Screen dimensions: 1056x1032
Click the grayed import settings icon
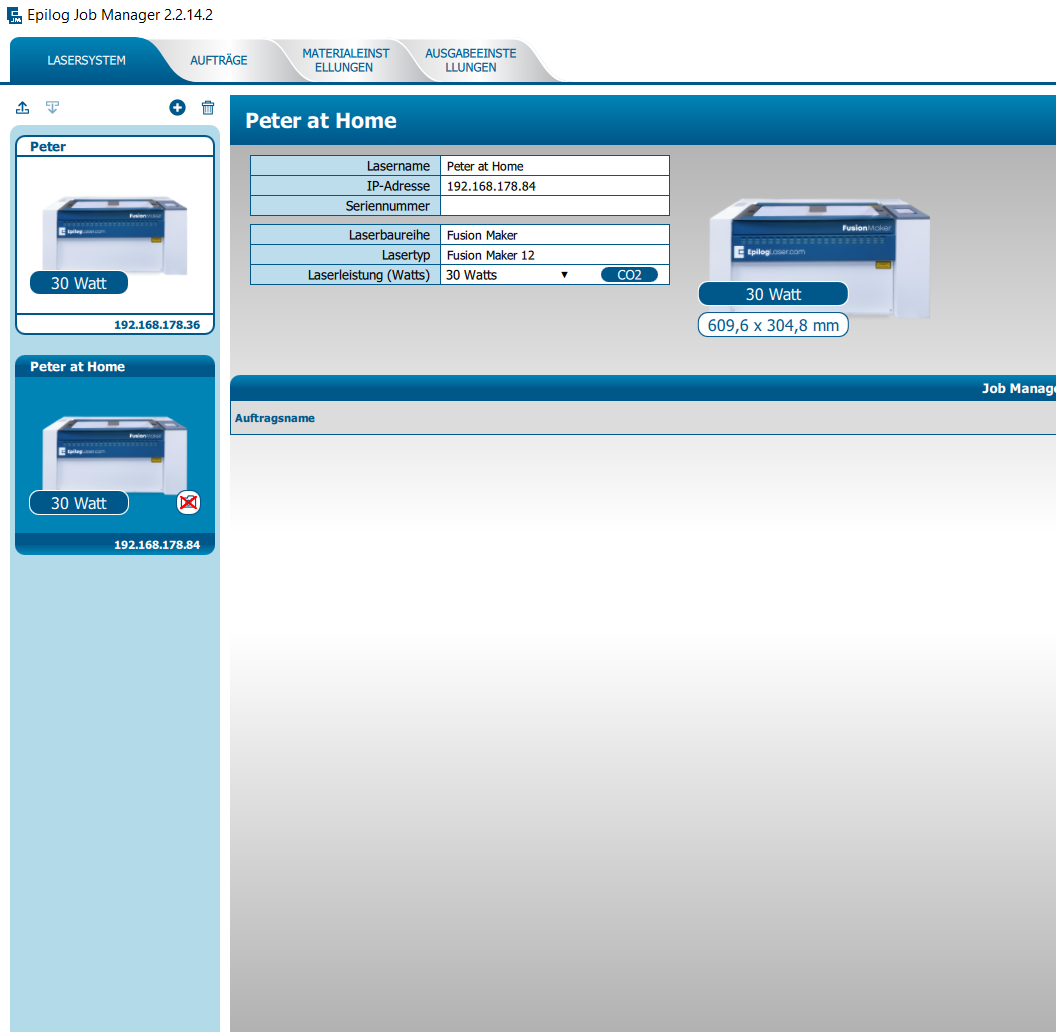point(52,107)
